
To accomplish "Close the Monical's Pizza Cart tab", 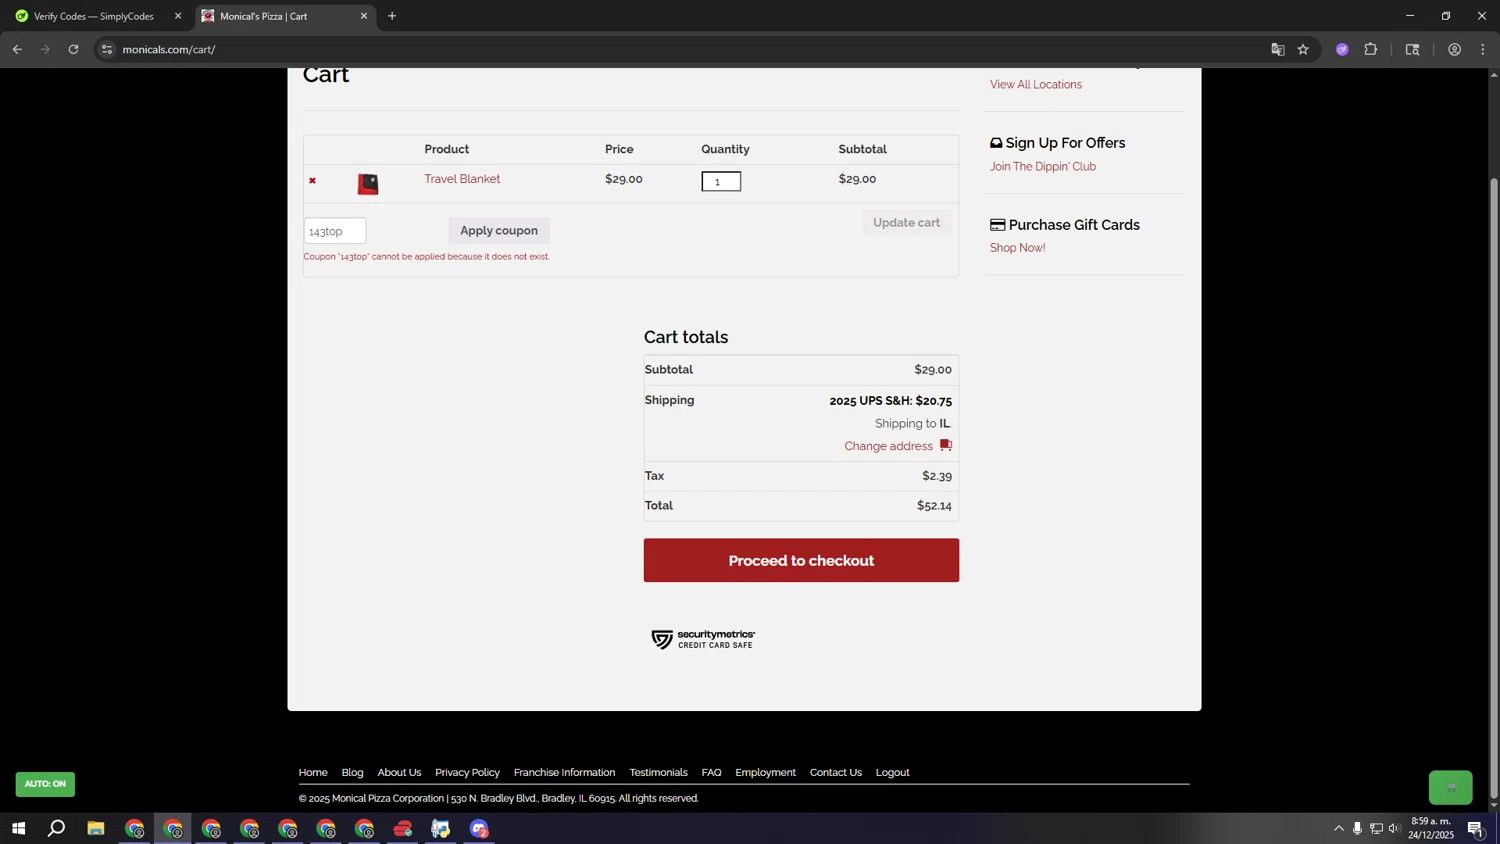I will click(x=364, y=16).
